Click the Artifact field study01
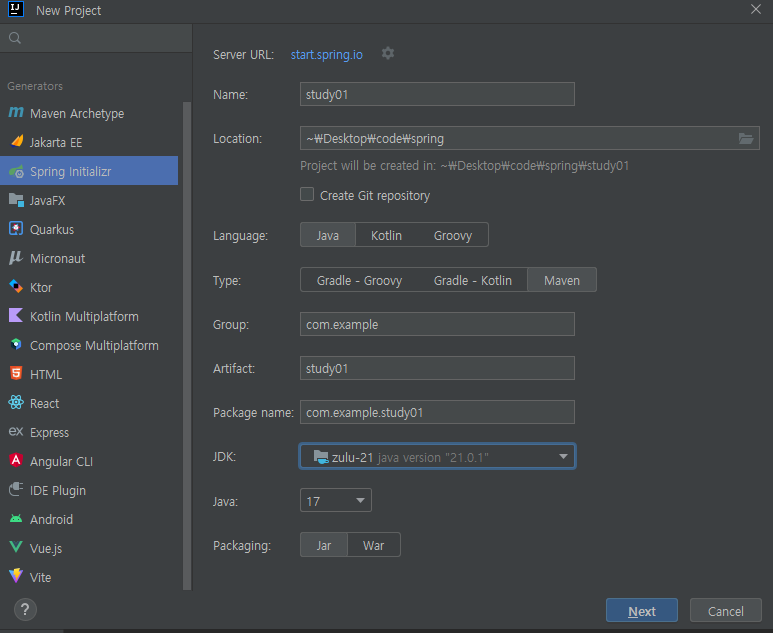This screenshot has width=773, height=633. point(437,368)
